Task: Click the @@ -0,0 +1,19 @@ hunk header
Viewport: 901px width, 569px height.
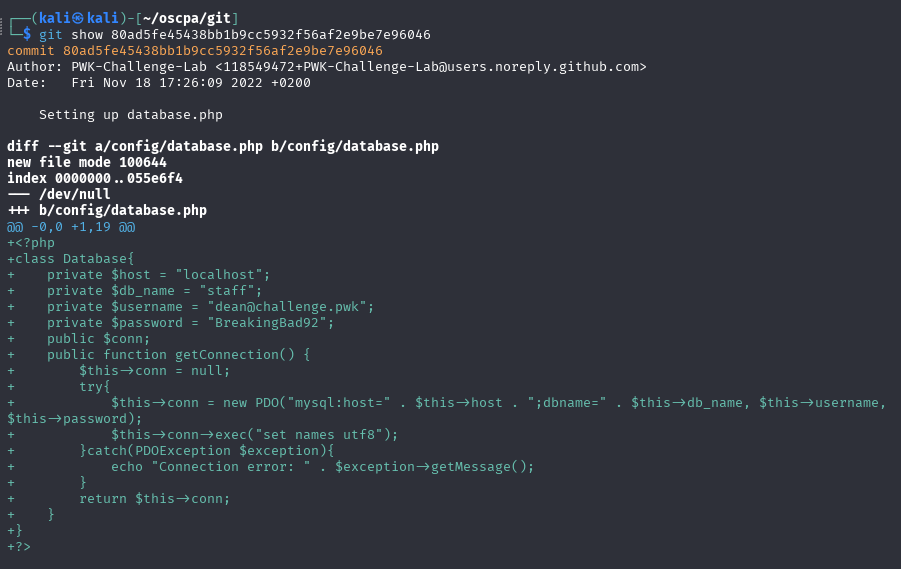Action: pos(71,227)
